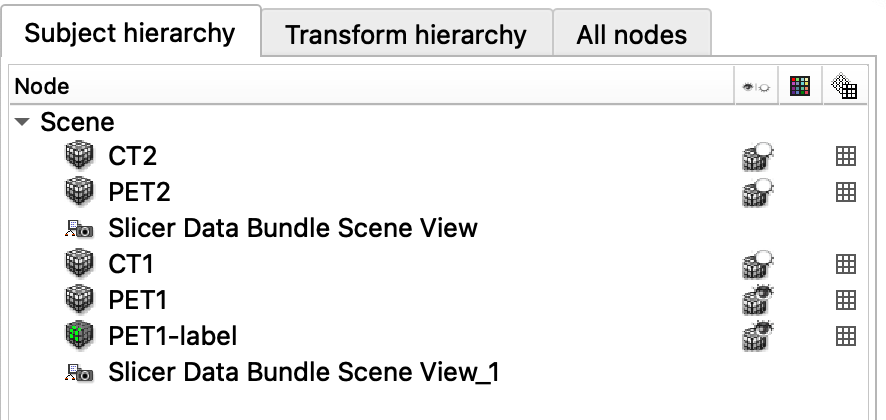Open the All nodes tab

(x=632, y=33)
